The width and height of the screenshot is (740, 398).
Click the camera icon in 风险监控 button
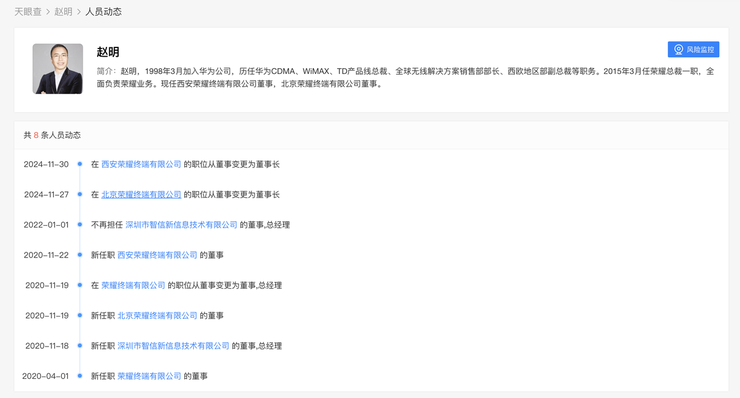(x=679, y=50)
